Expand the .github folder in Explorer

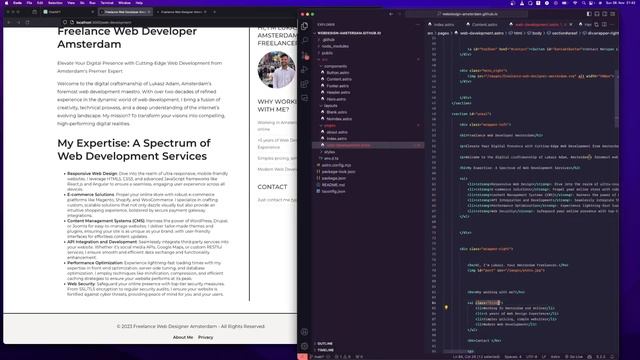pos(329,40)
